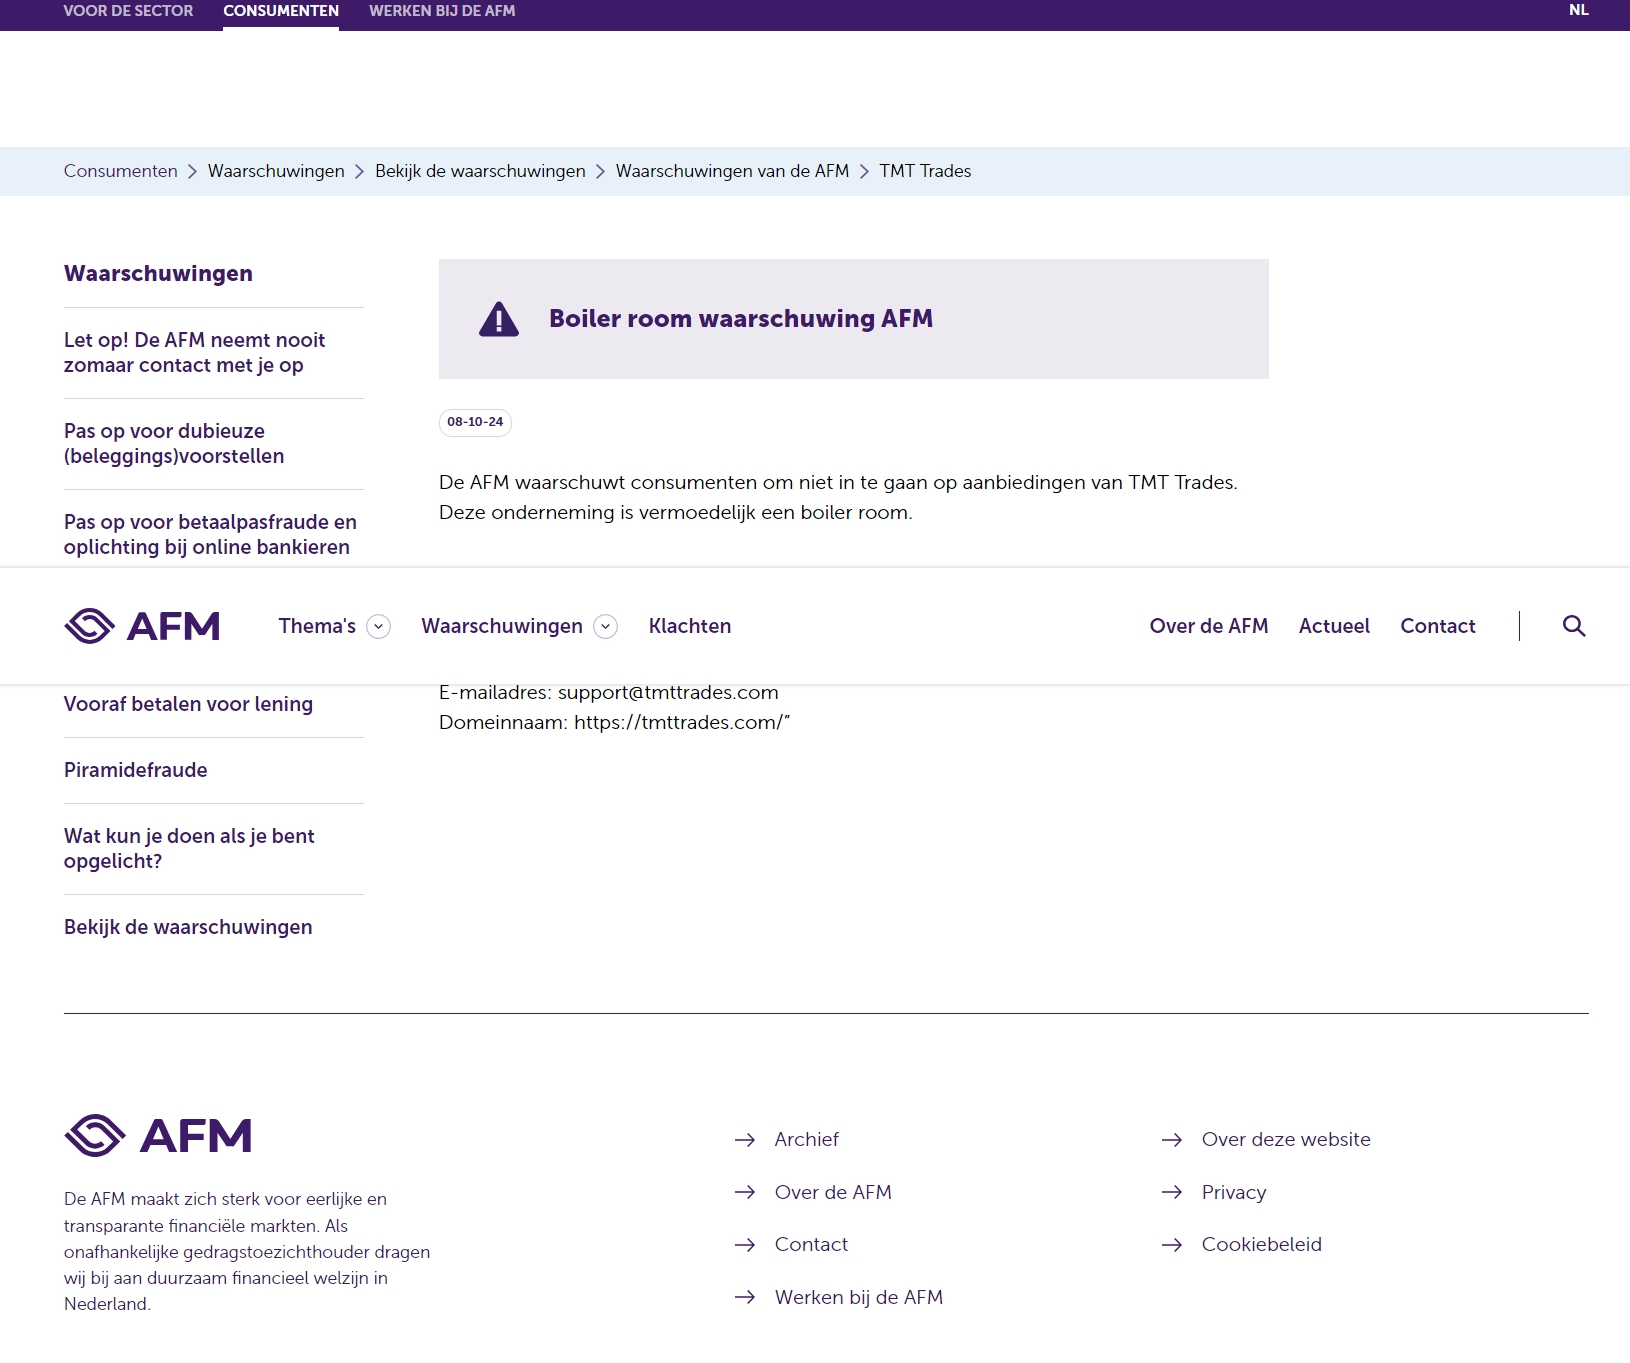Screen dimensions: 1630x1363
Task: Click the E-mailadres support@tmttrades.com text
Action: (609, 692)
